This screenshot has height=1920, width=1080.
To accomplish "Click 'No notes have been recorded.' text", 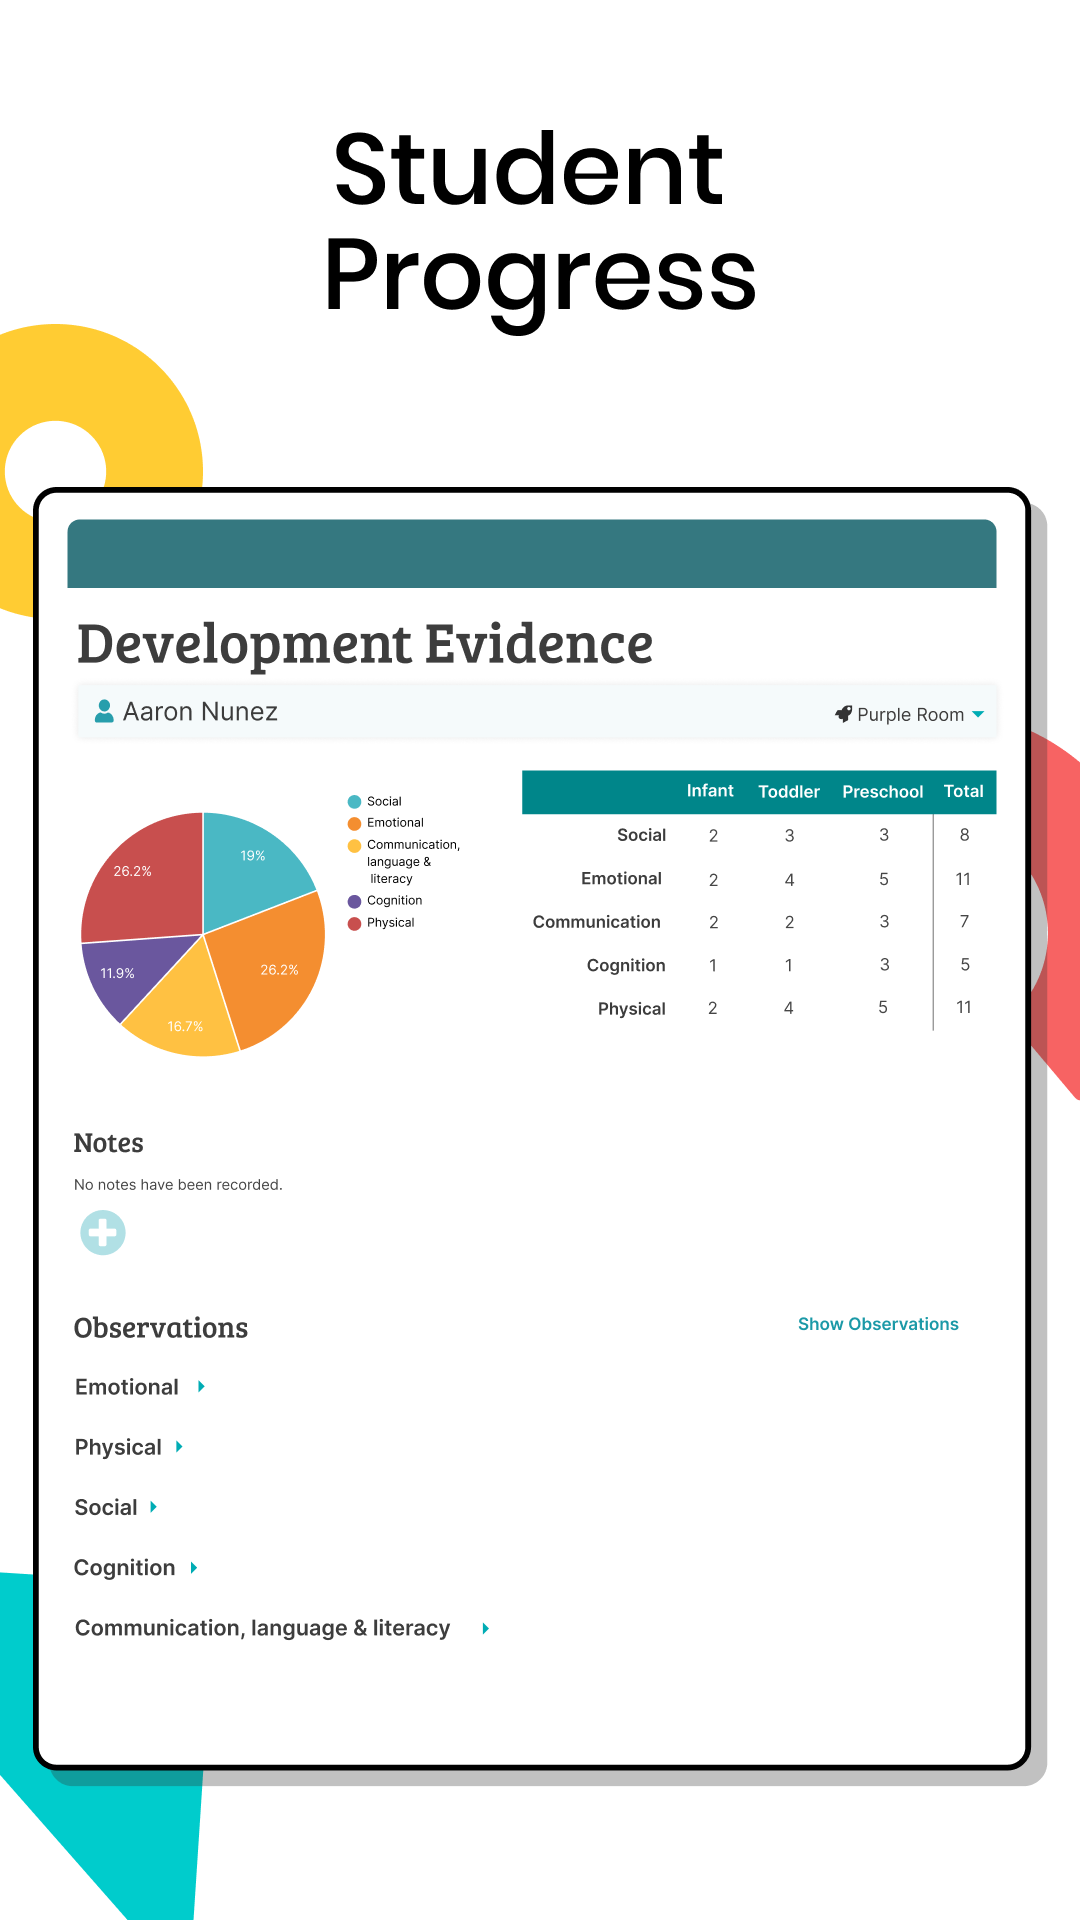I will coord(178,1185).
